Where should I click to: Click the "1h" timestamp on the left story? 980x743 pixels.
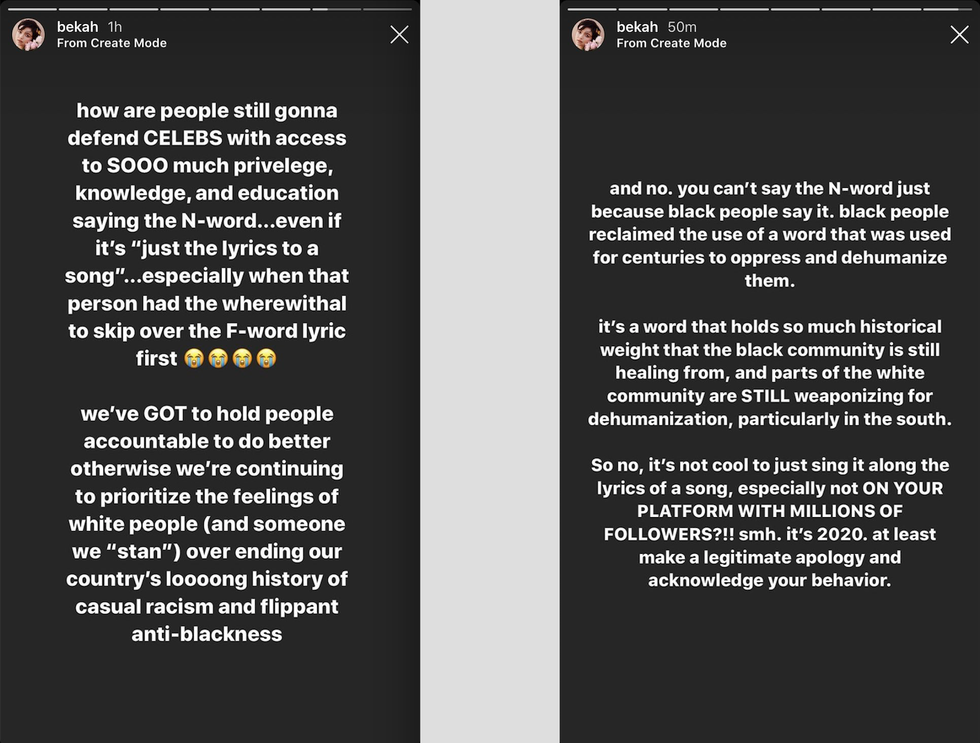tap(116, 27)
